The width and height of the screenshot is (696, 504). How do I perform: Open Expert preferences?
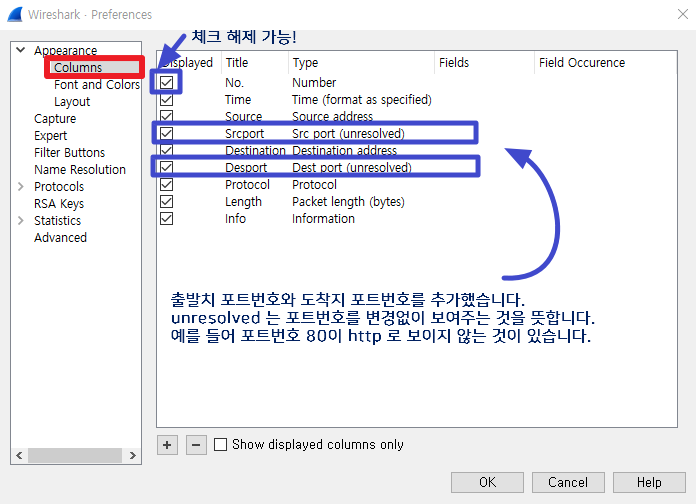[50, 135]
